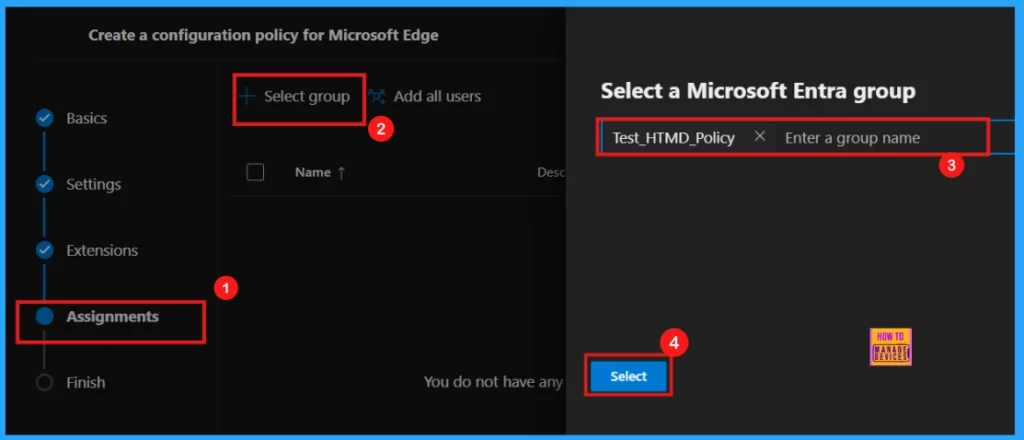Select the Assignments step
Image resolution: width=1024 pixels, height=440 pixels.
point(112,317)
